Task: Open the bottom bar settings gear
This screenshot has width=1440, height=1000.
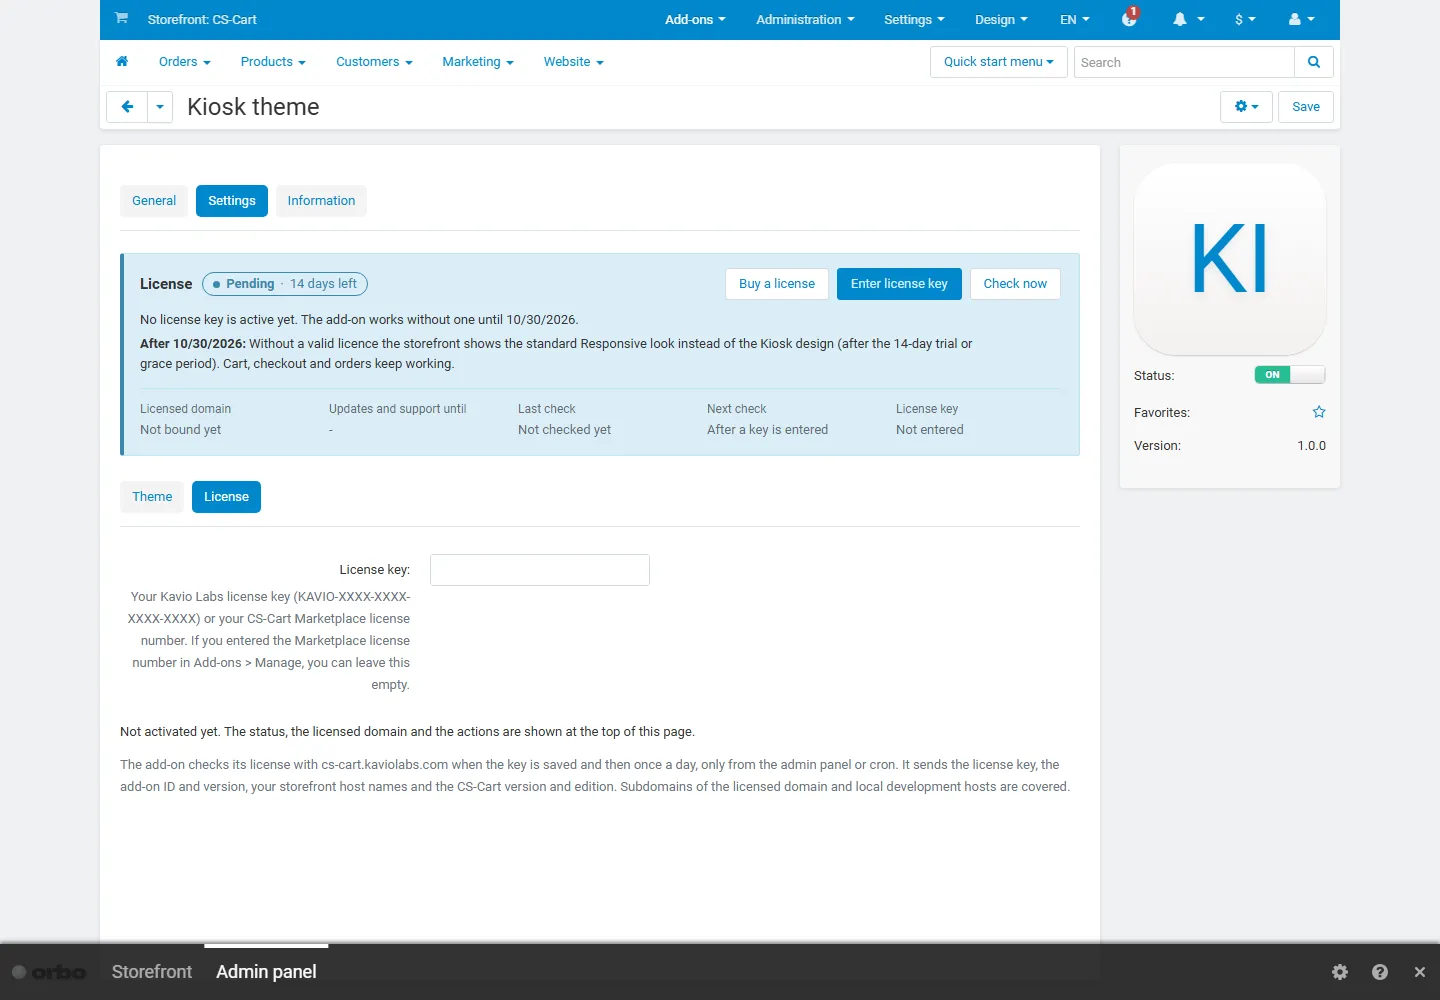Action: coord(1340,972)
